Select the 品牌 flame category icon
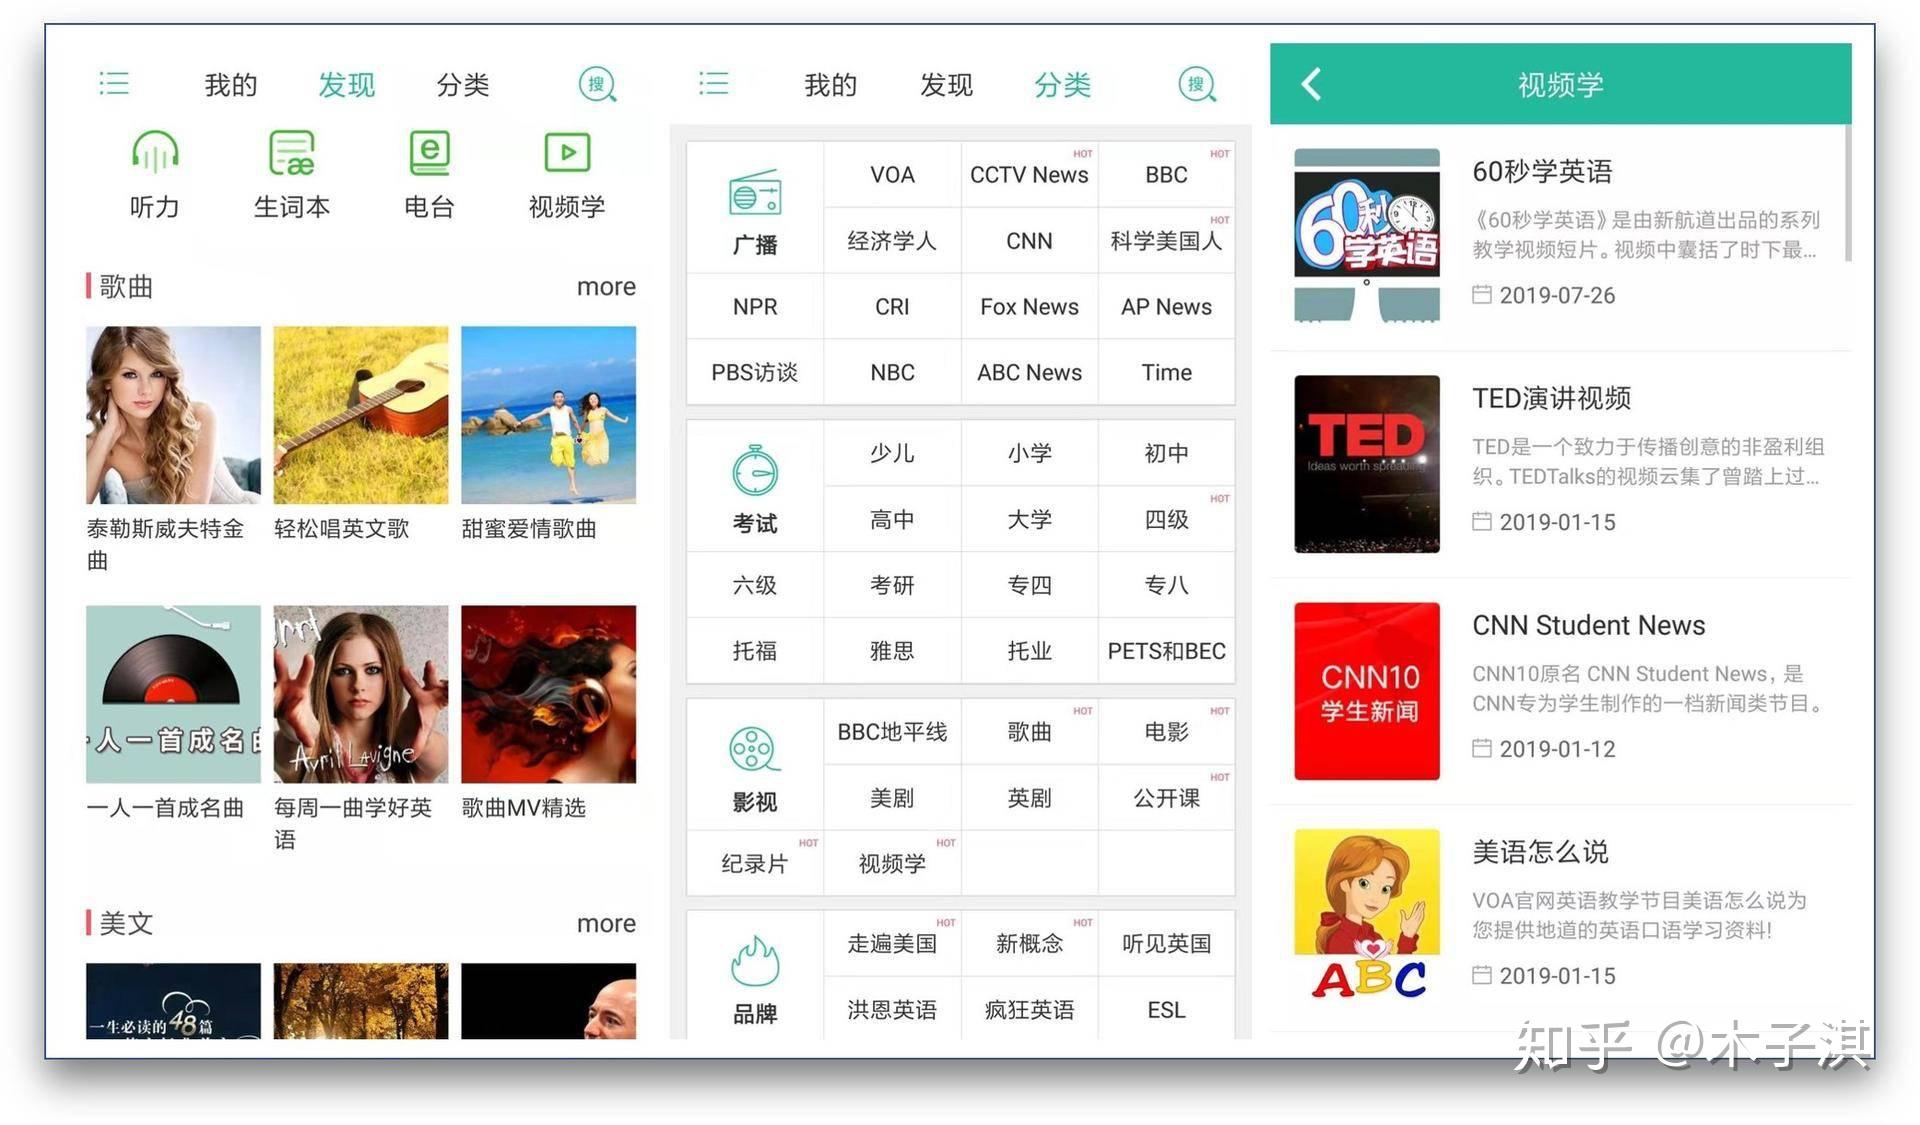Viewport: 1920px width, 1125px height. click(755, 961)
